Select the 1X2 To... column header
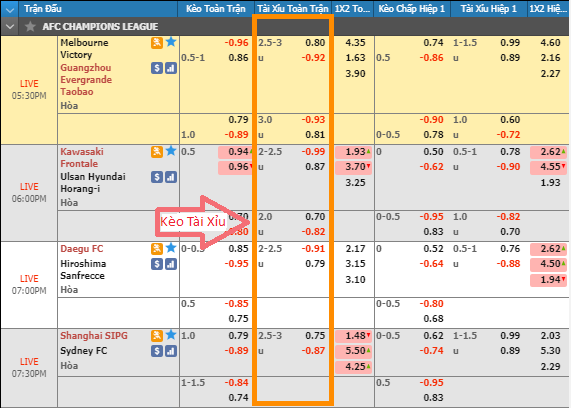The image size is (571, 408). (x=352, y=9)
